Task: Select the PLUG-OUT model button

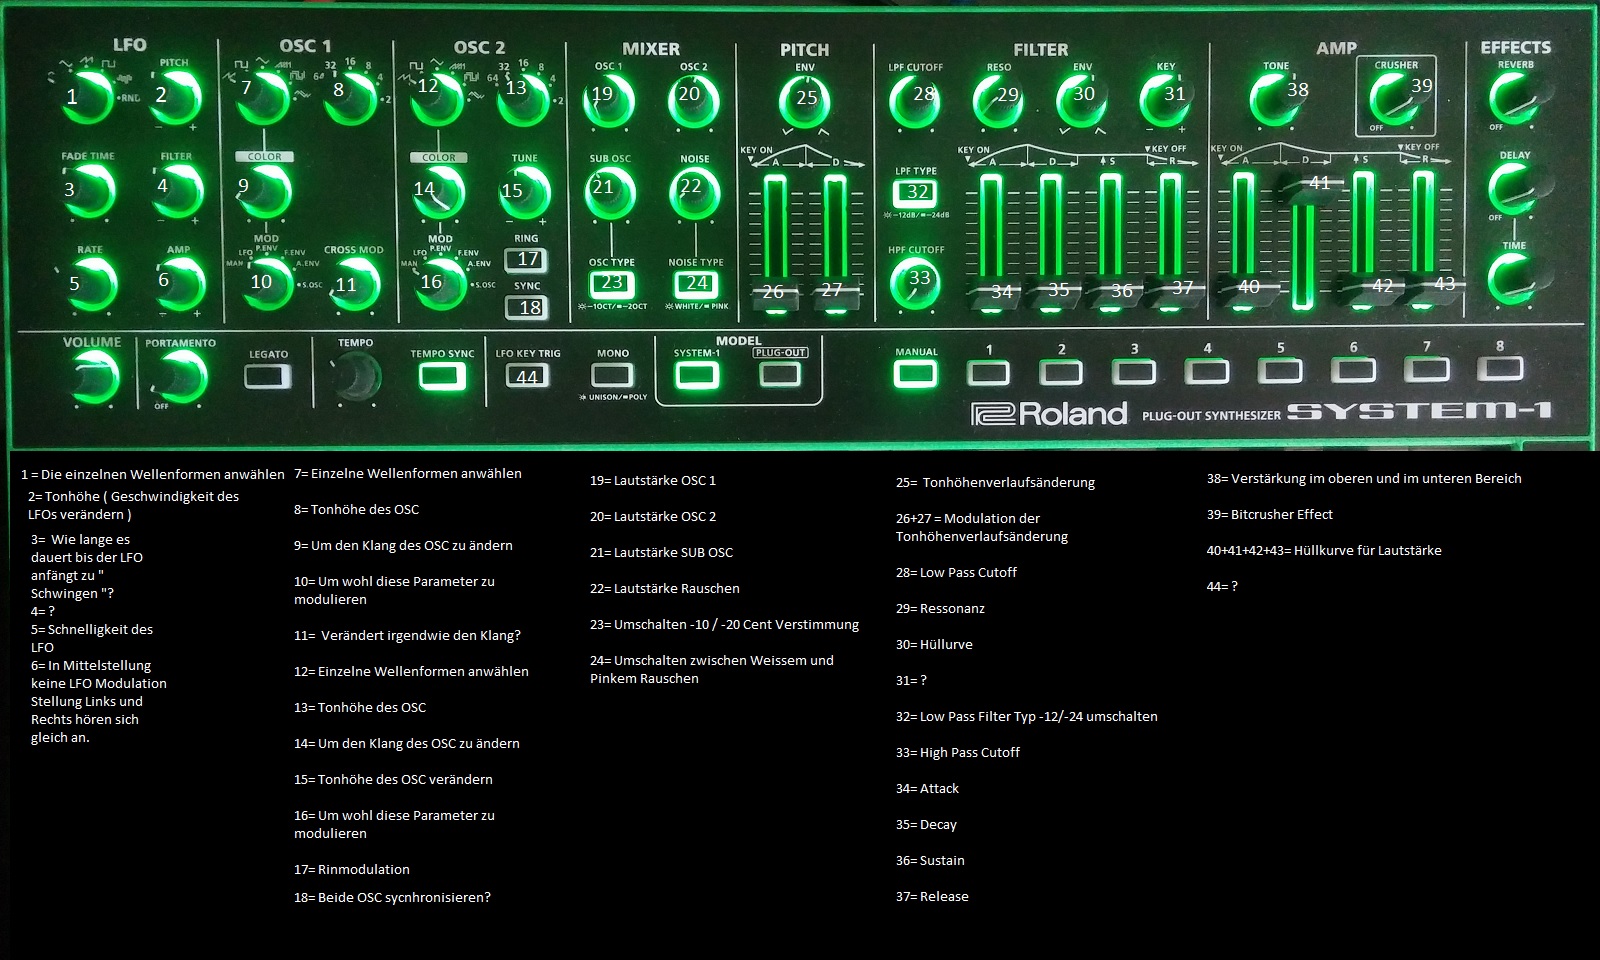Action: [780, 374]
